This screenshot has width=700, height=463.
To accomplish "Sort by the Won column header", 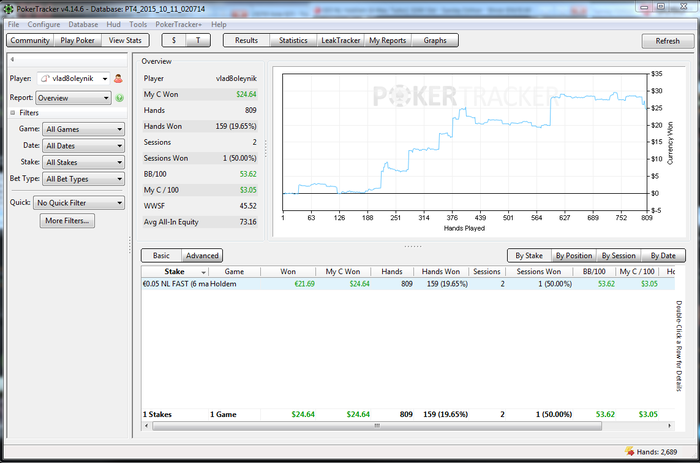I will click(288, 271).
